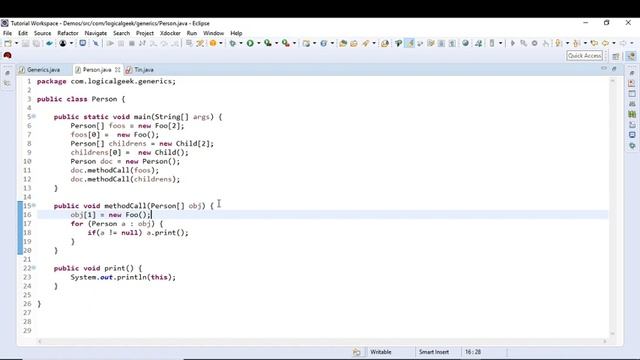
Task: Click the Terminate (stop) toolbar icon
Action: pos(132,43)
